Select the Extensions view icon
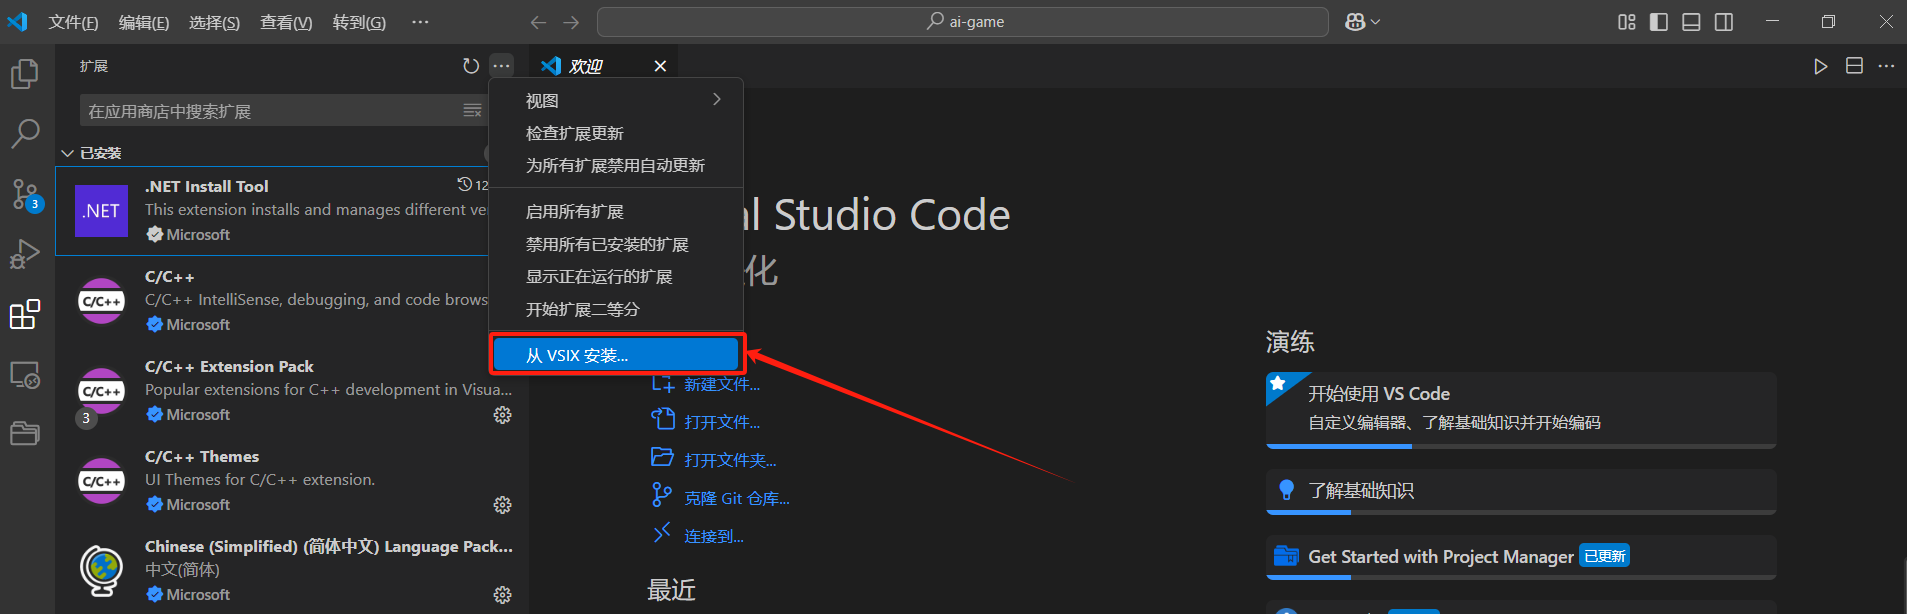The image size is (1907, 614). tap(25, 314)
